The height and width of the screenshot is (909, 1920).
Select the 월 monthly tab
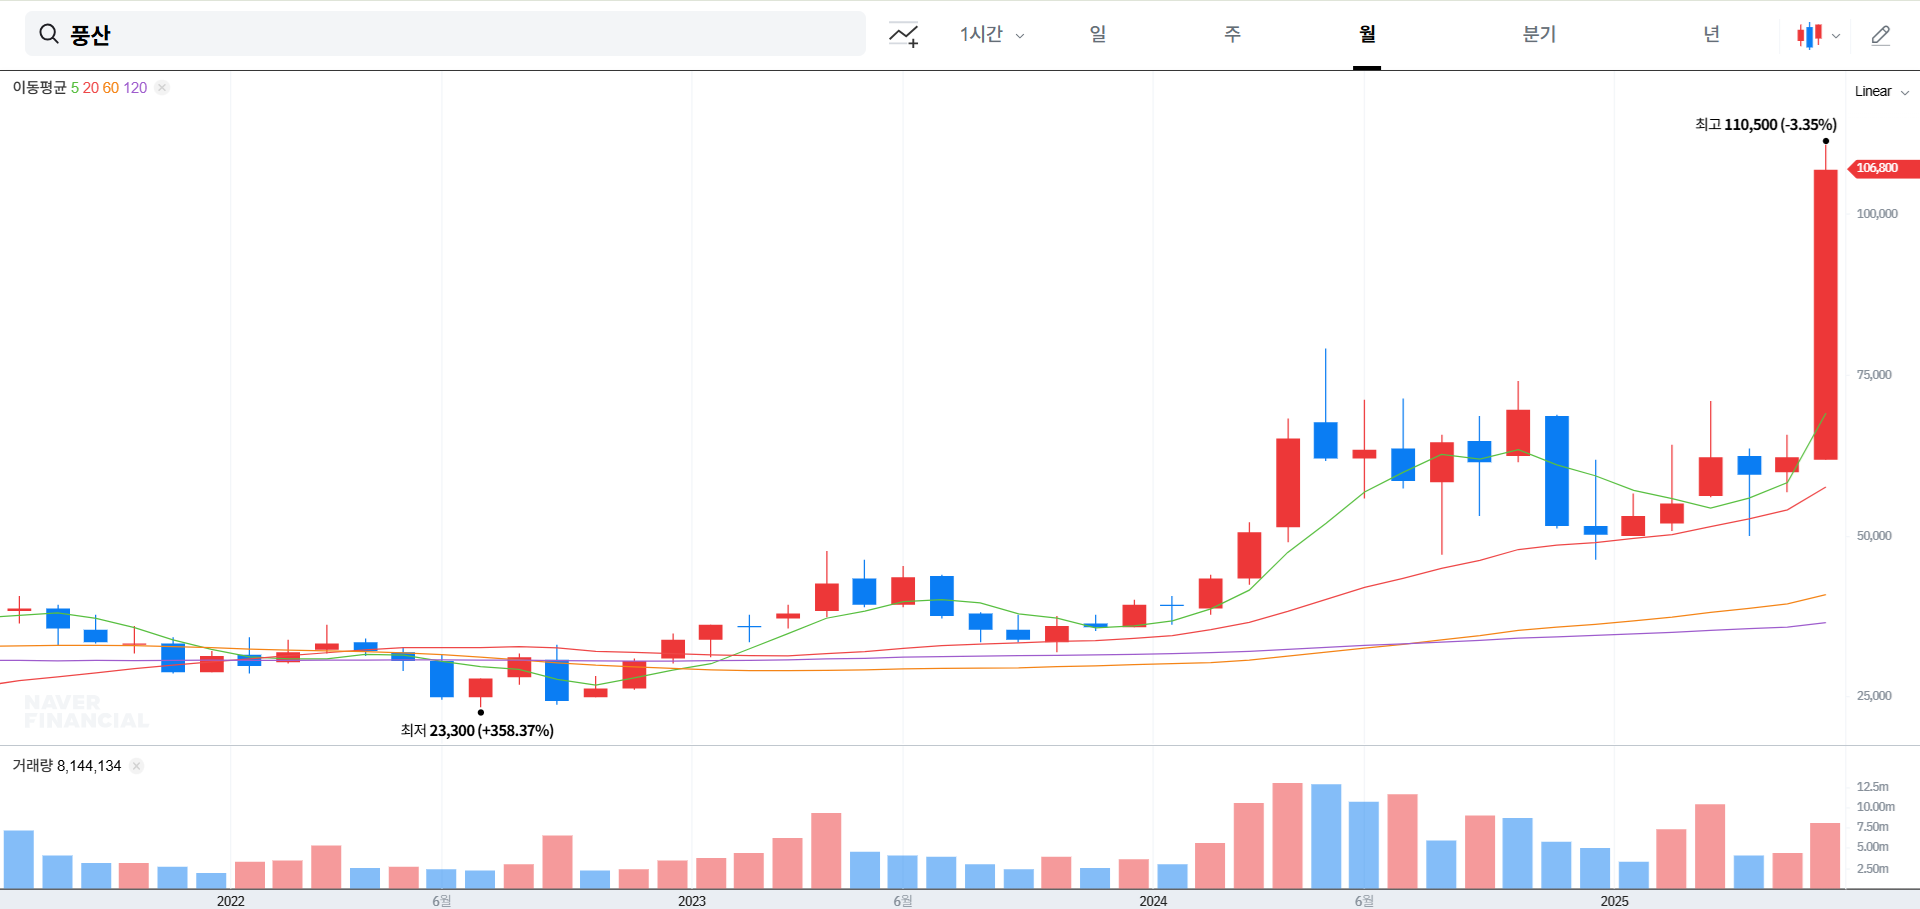click(x=1367, y=34)
